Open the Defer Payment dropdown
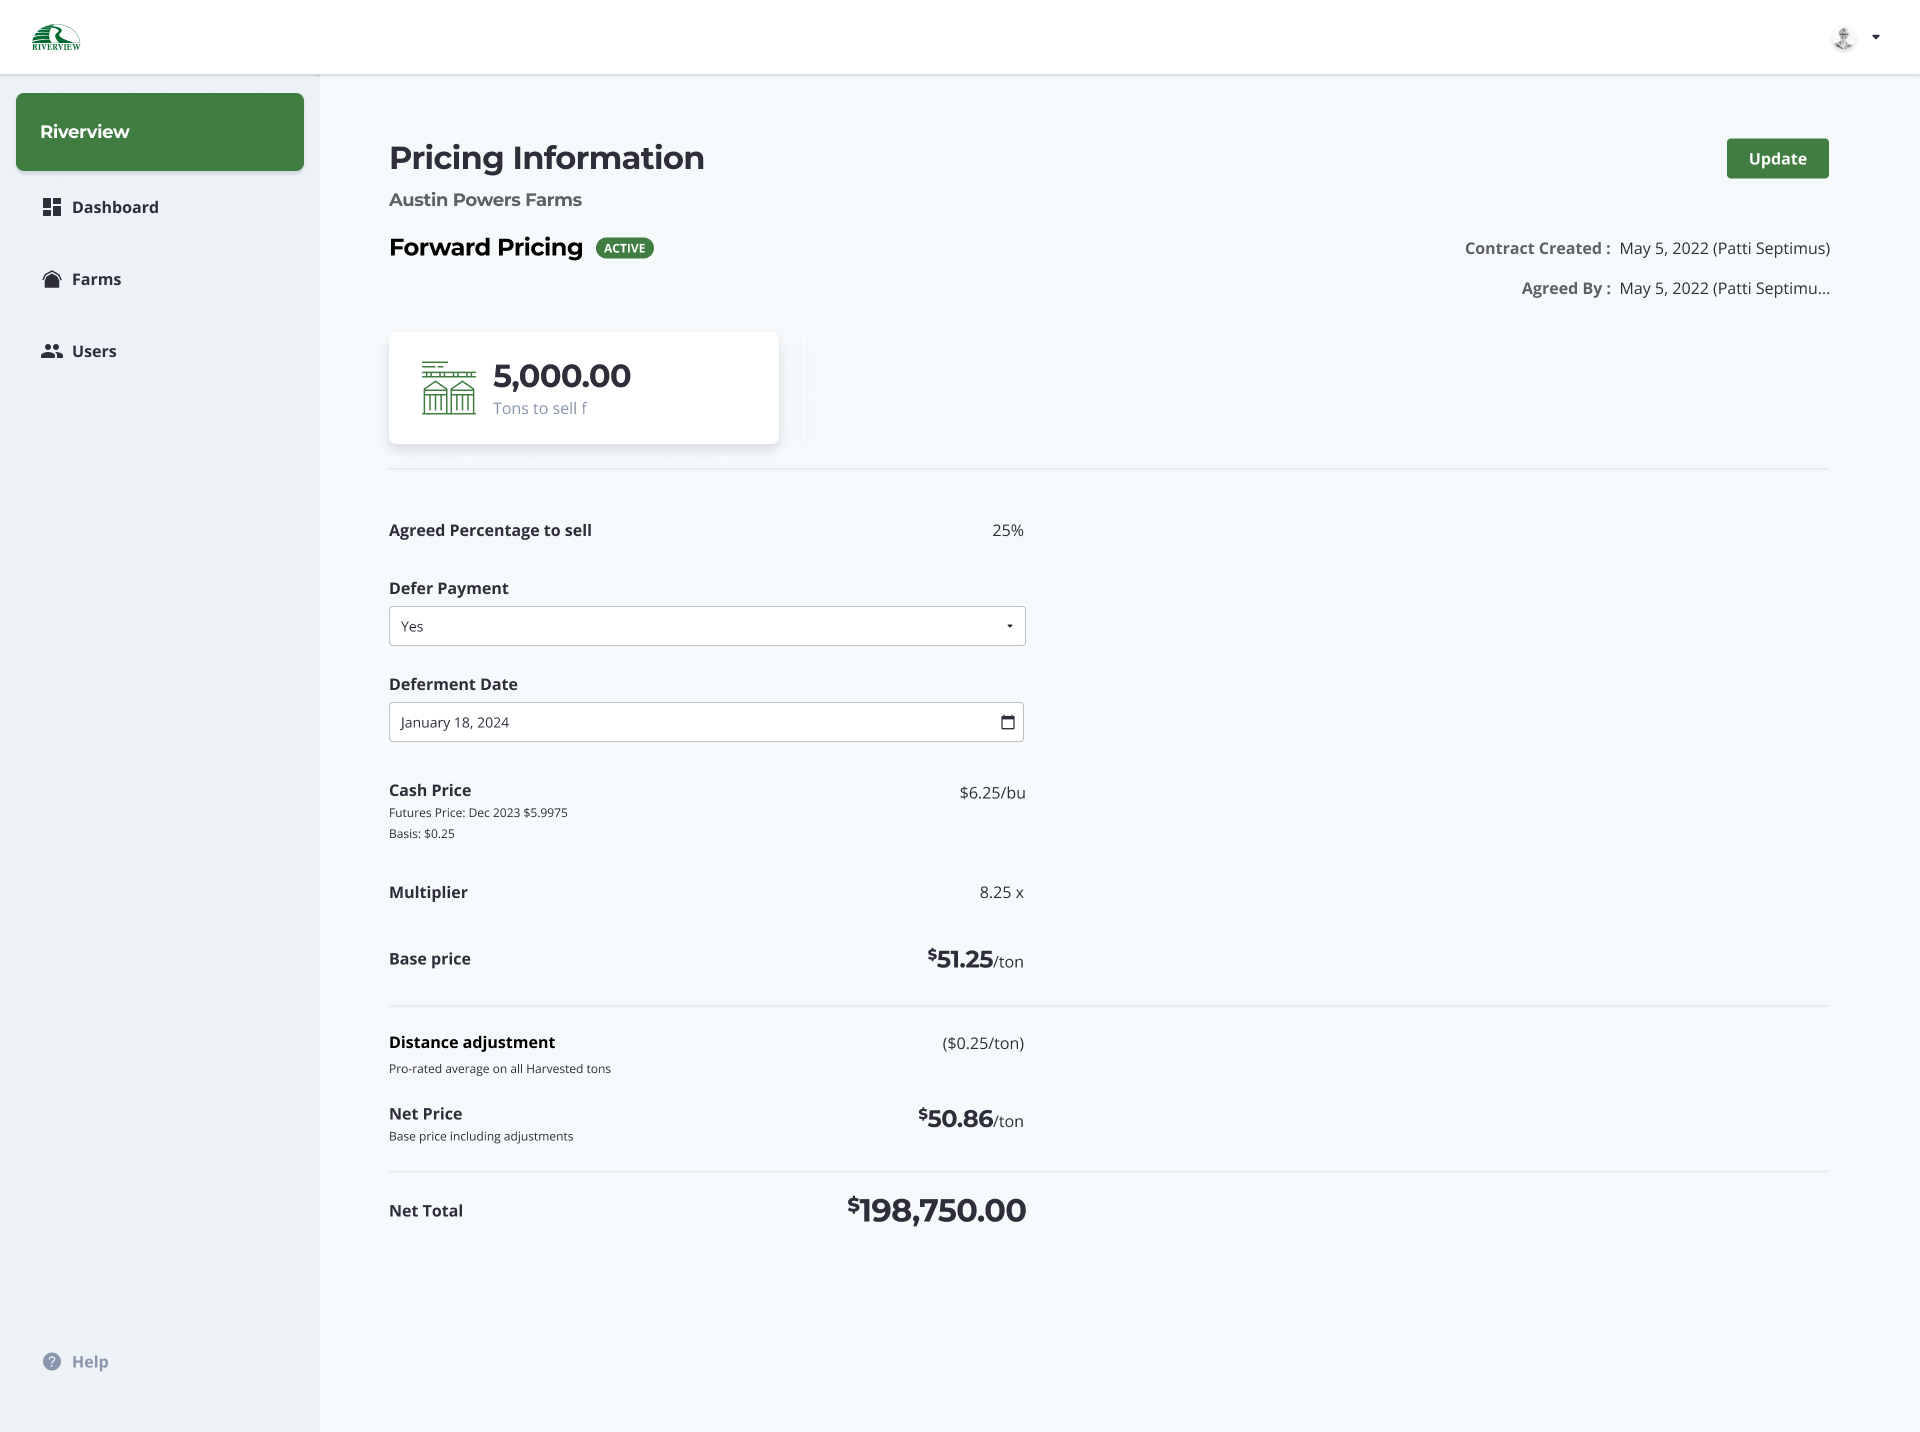 (x=706, y=626)
